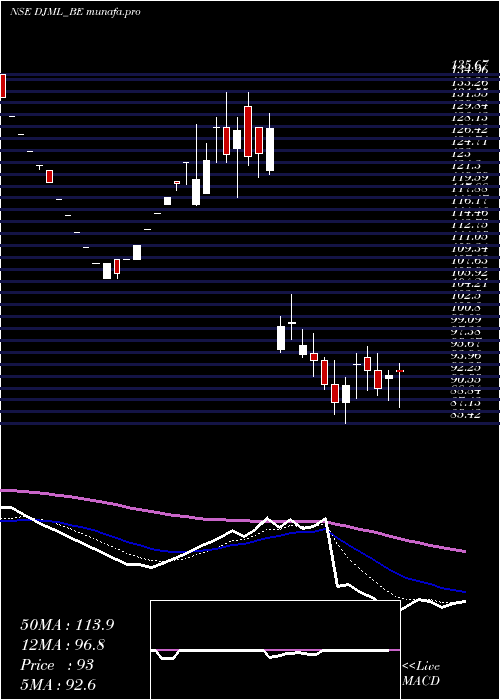Click the <<Live MACD label
Viewport: 500px width, 700px height.
tap(421, 673)
